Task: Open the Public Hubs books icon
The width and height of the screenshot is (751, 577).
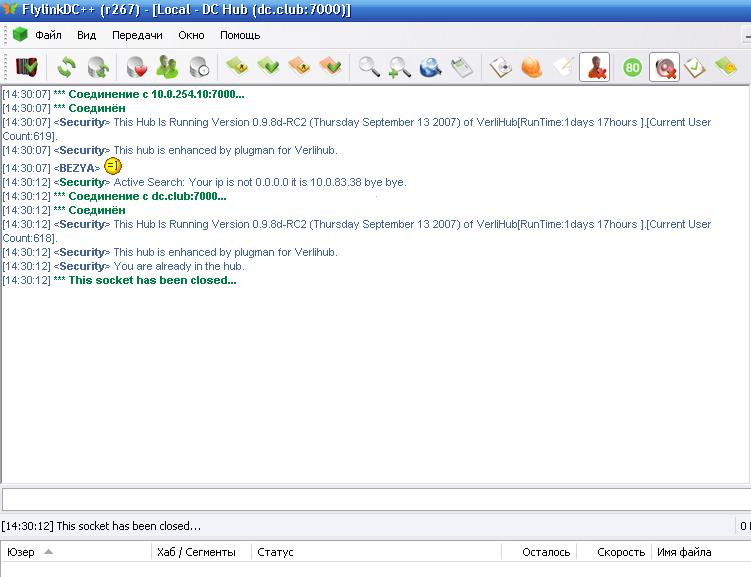Action: pyautogui.click(x=27, y=67)
